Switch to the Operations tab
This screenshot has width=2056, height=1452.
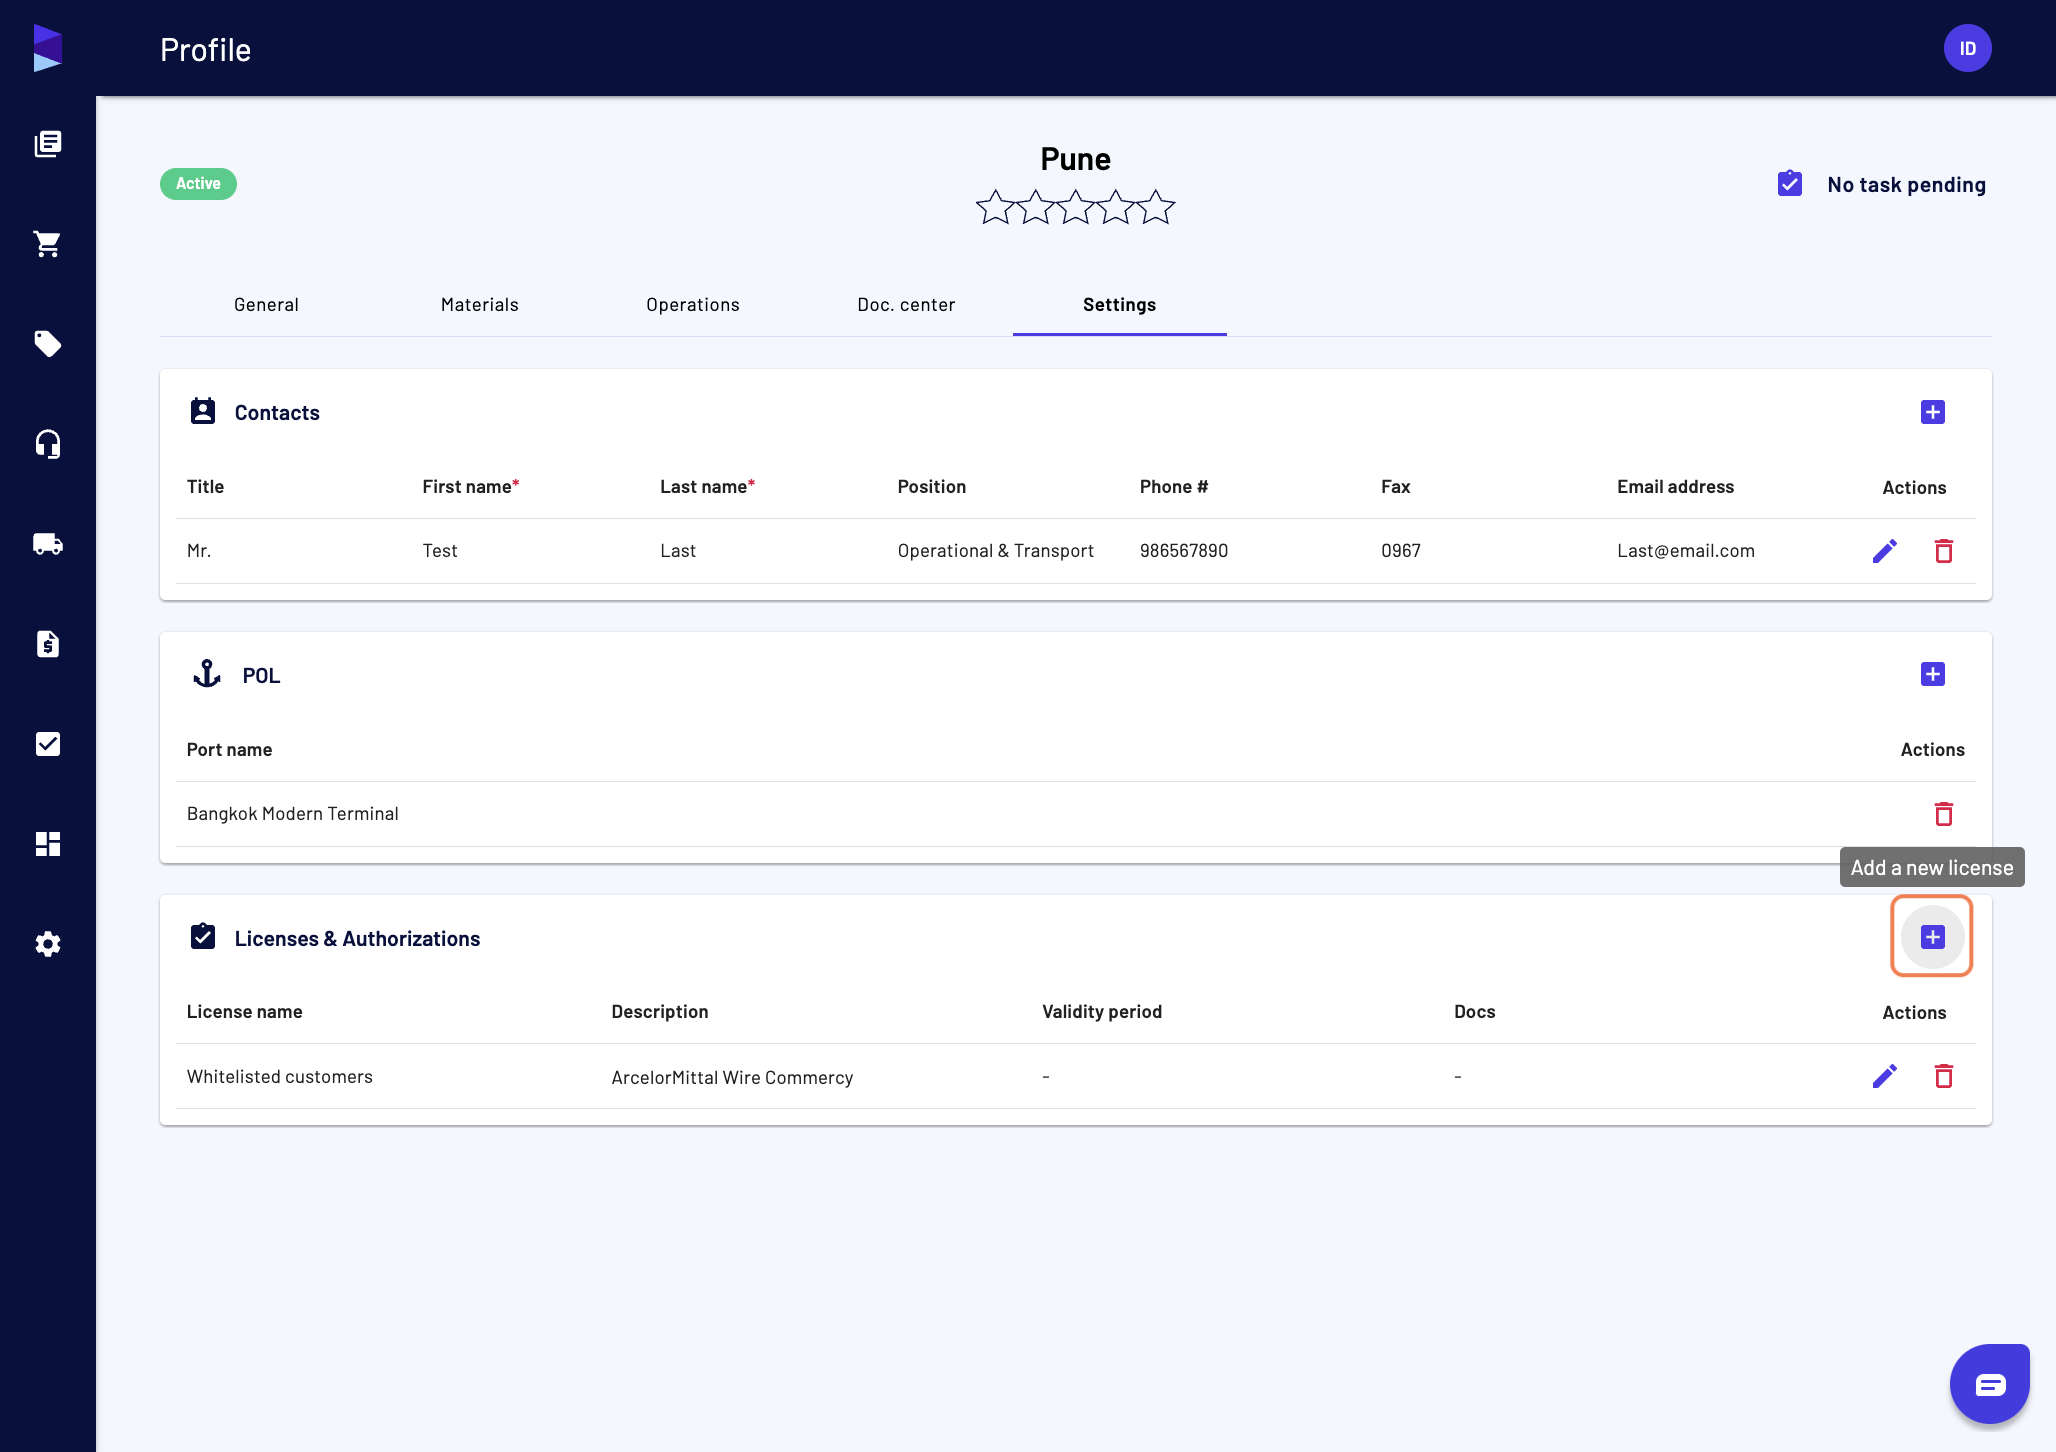693,305
